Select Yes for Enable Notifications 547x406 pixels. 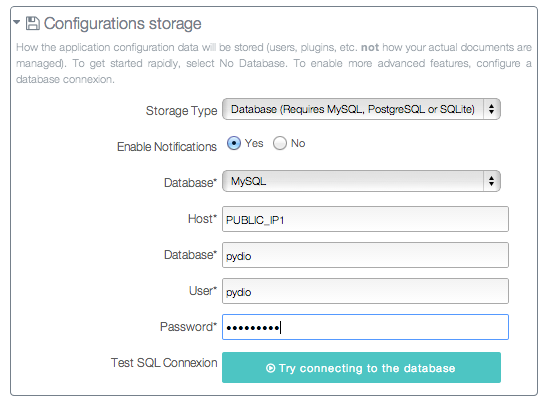(x=234, y=143)
